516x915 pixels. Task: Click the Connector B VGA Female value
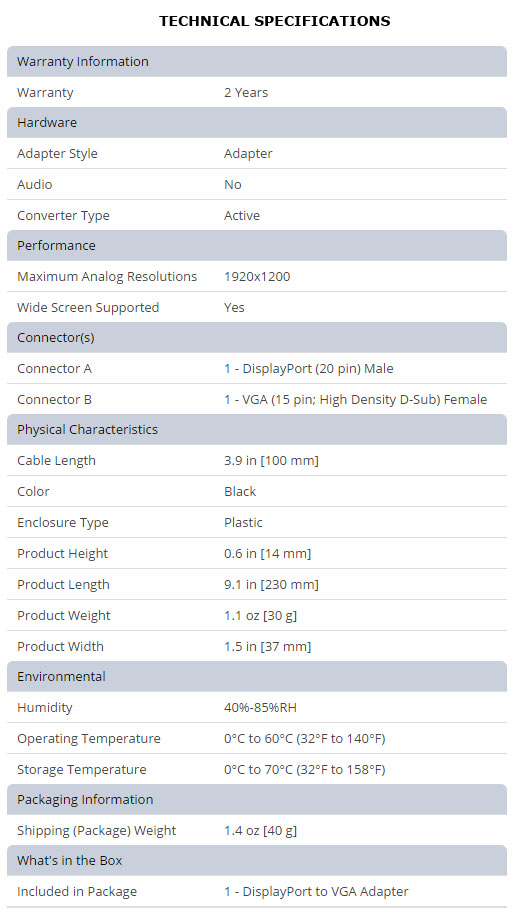click(x=355, y=400)
